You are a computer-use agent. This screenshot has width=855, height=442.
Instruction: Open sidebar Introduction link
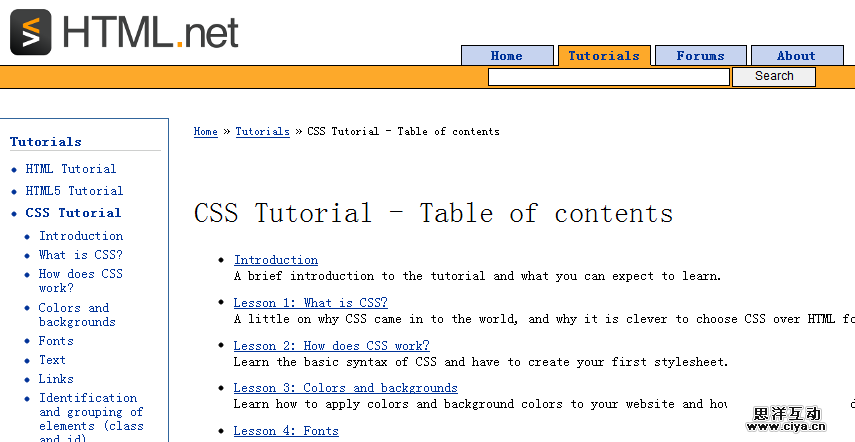tap(81, 236)
